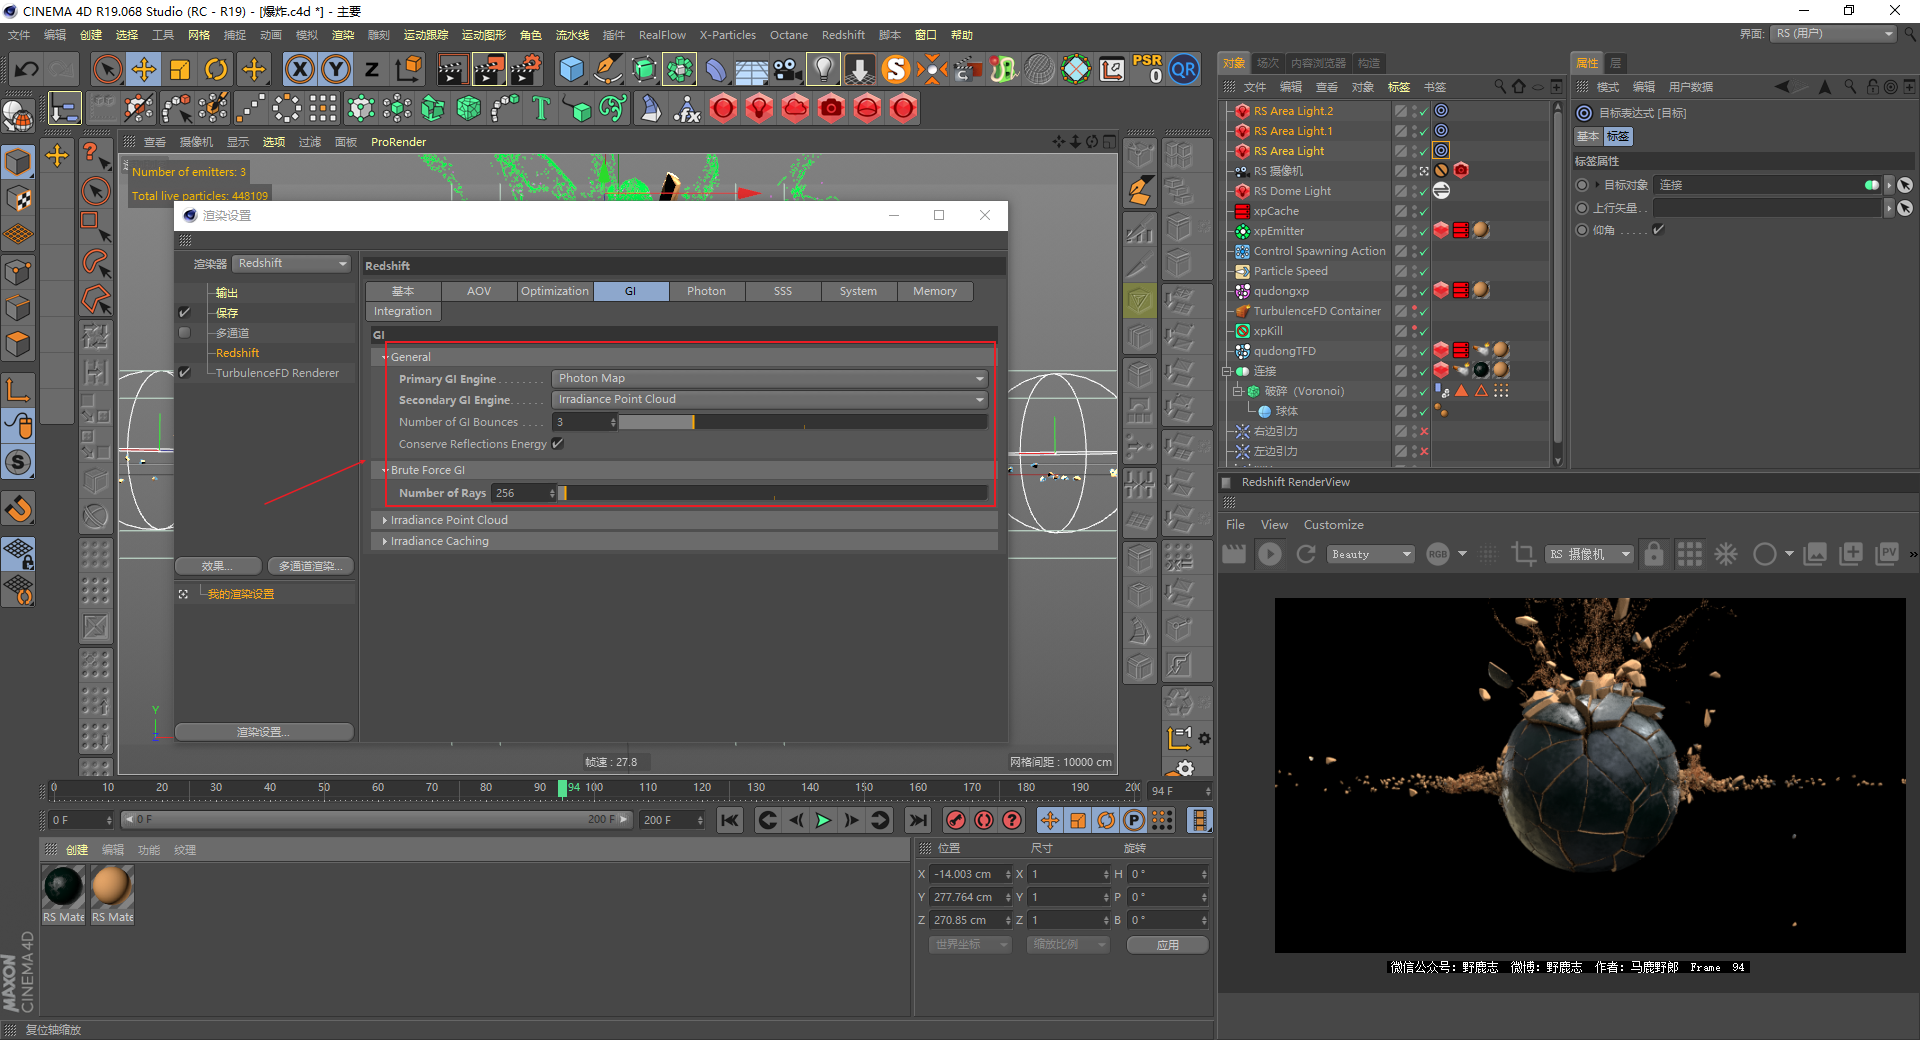Viewport: 1920px width, 1040px height.
Task: Open the 渲染器 Redshift dropdown
Action: (x=292, y=263)
